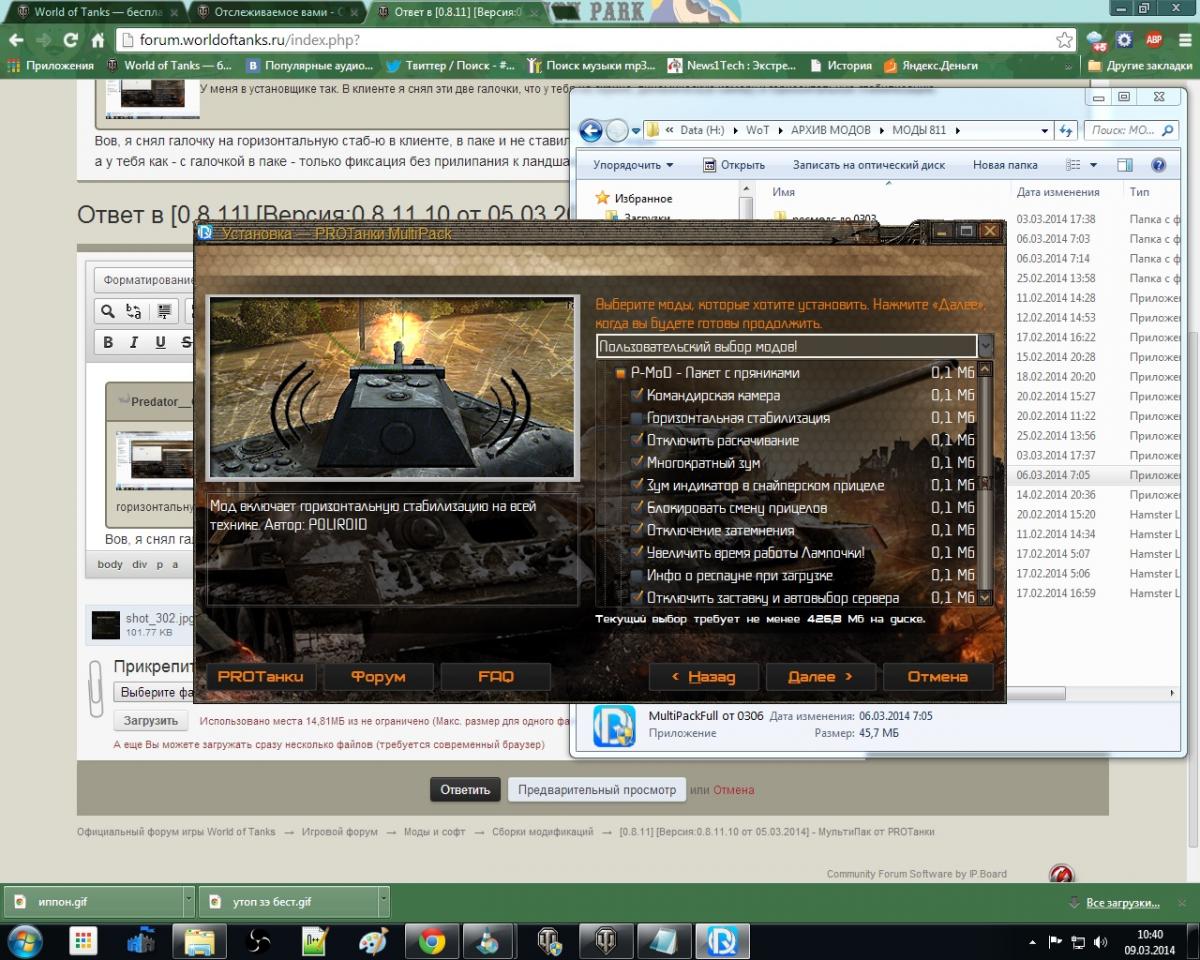Toggle the 'Горизонтальная стабилизация' checkbox
The image size is (1200, 960).
[637, 418]
